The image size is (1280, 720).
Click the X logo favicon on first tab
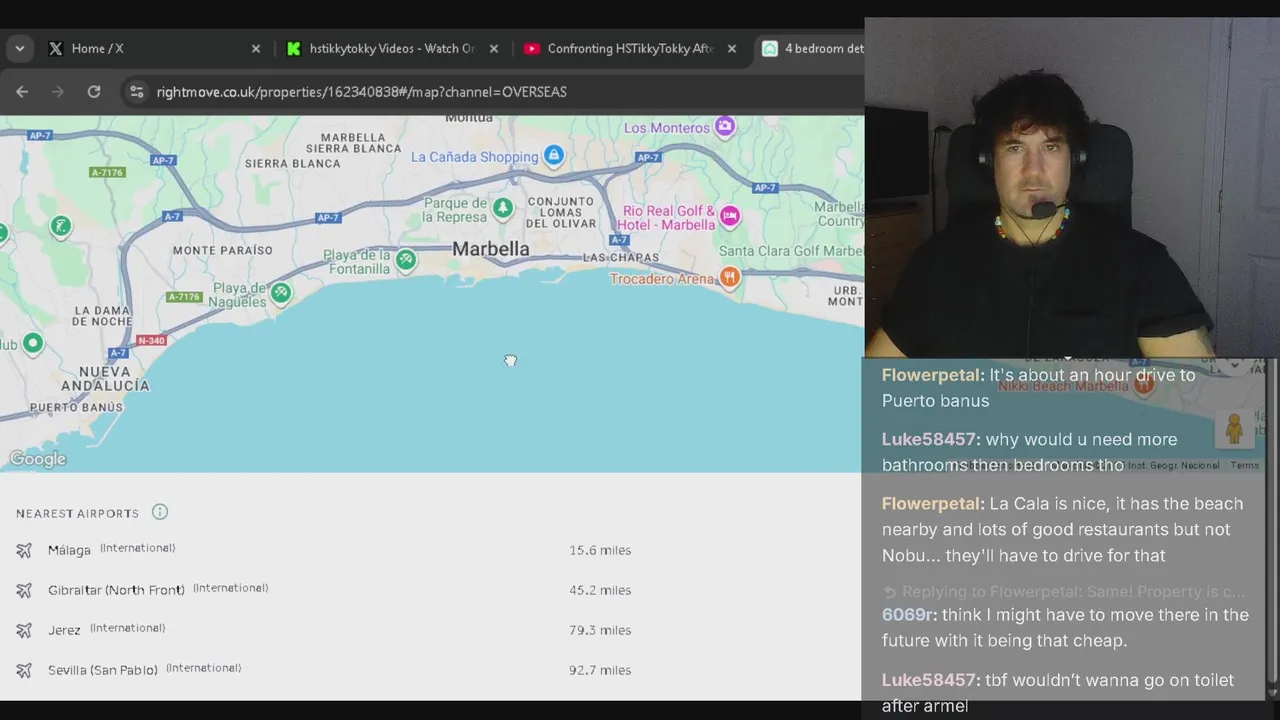pos(56,48)
